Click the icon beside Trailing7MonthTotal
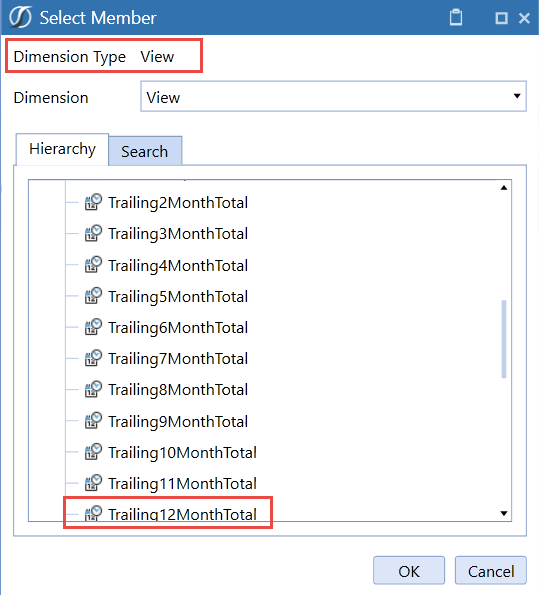539x595 pixels. click(93, 358)
